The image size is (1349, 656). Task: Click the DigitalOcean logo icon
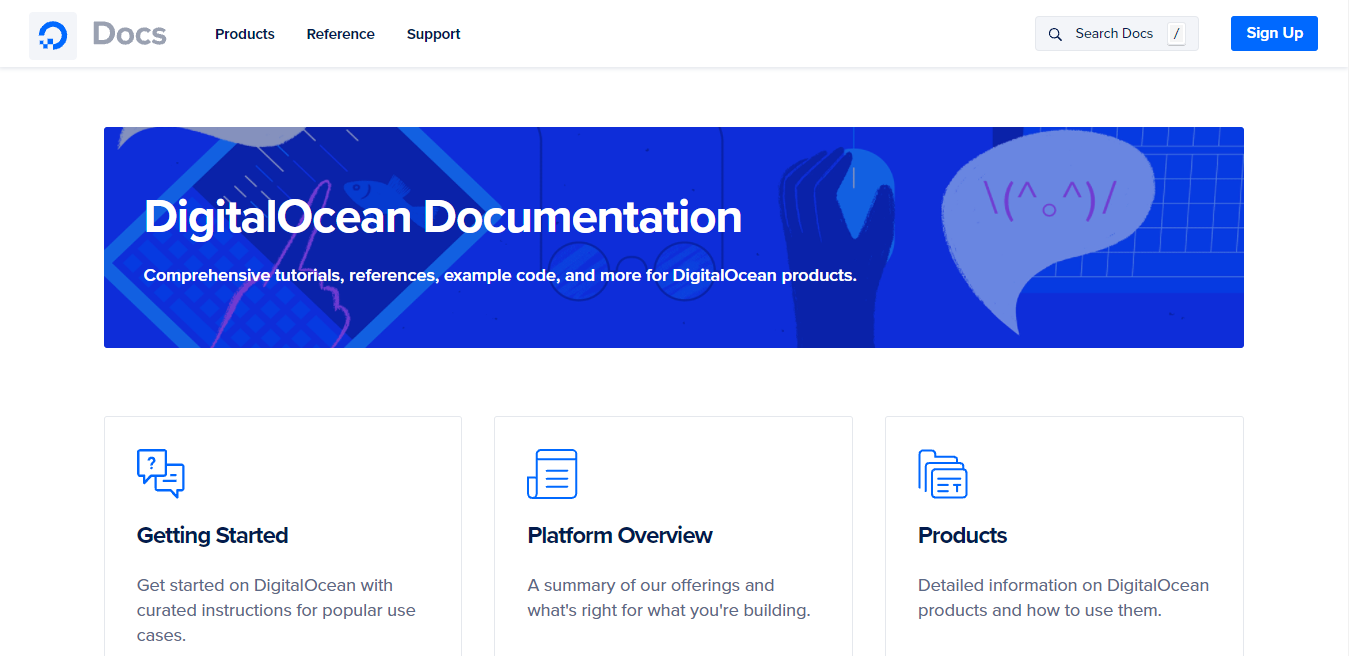pyautogui.click(x=53, y=36)
